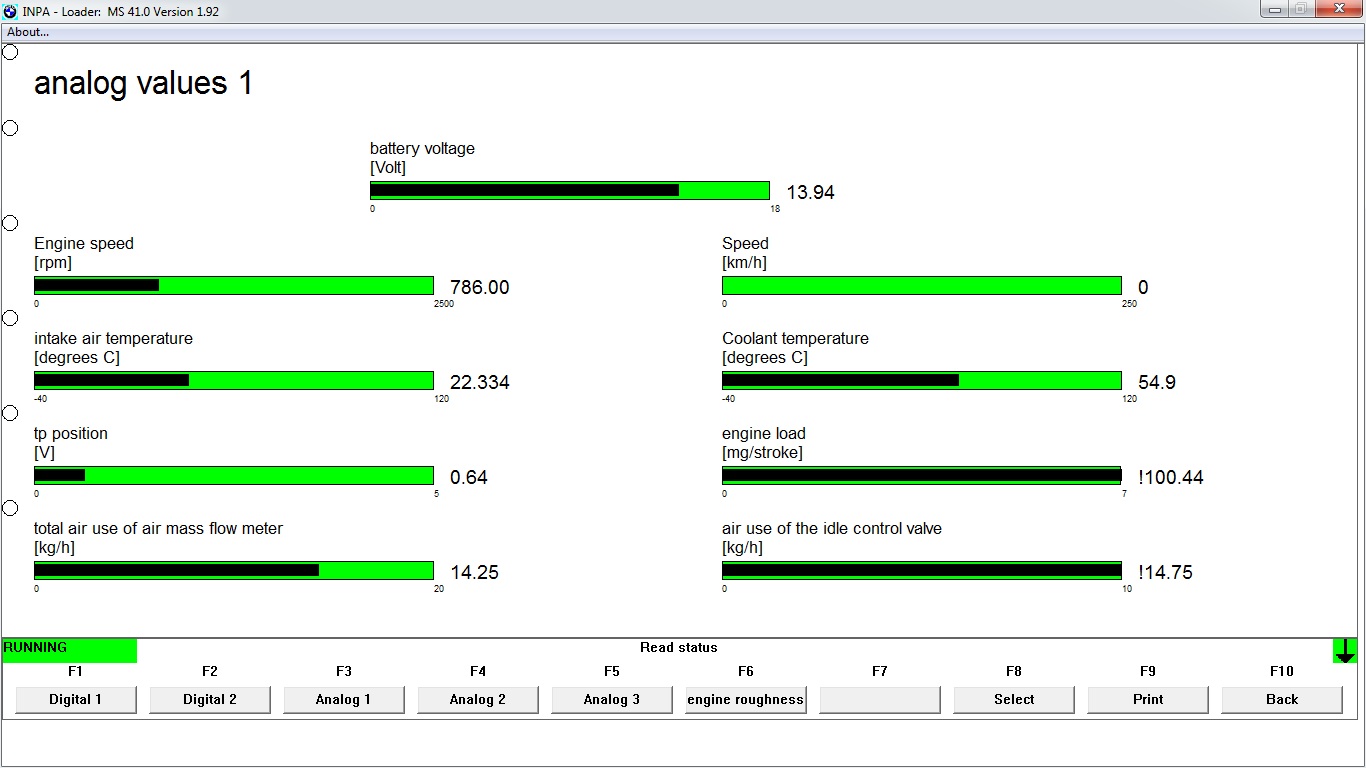Image resolution: width=1366 pixels, height=768 pixels.
Task: Select circle marker left of Engine speed row
Action: pyautogui.click(x=10, y=223)
